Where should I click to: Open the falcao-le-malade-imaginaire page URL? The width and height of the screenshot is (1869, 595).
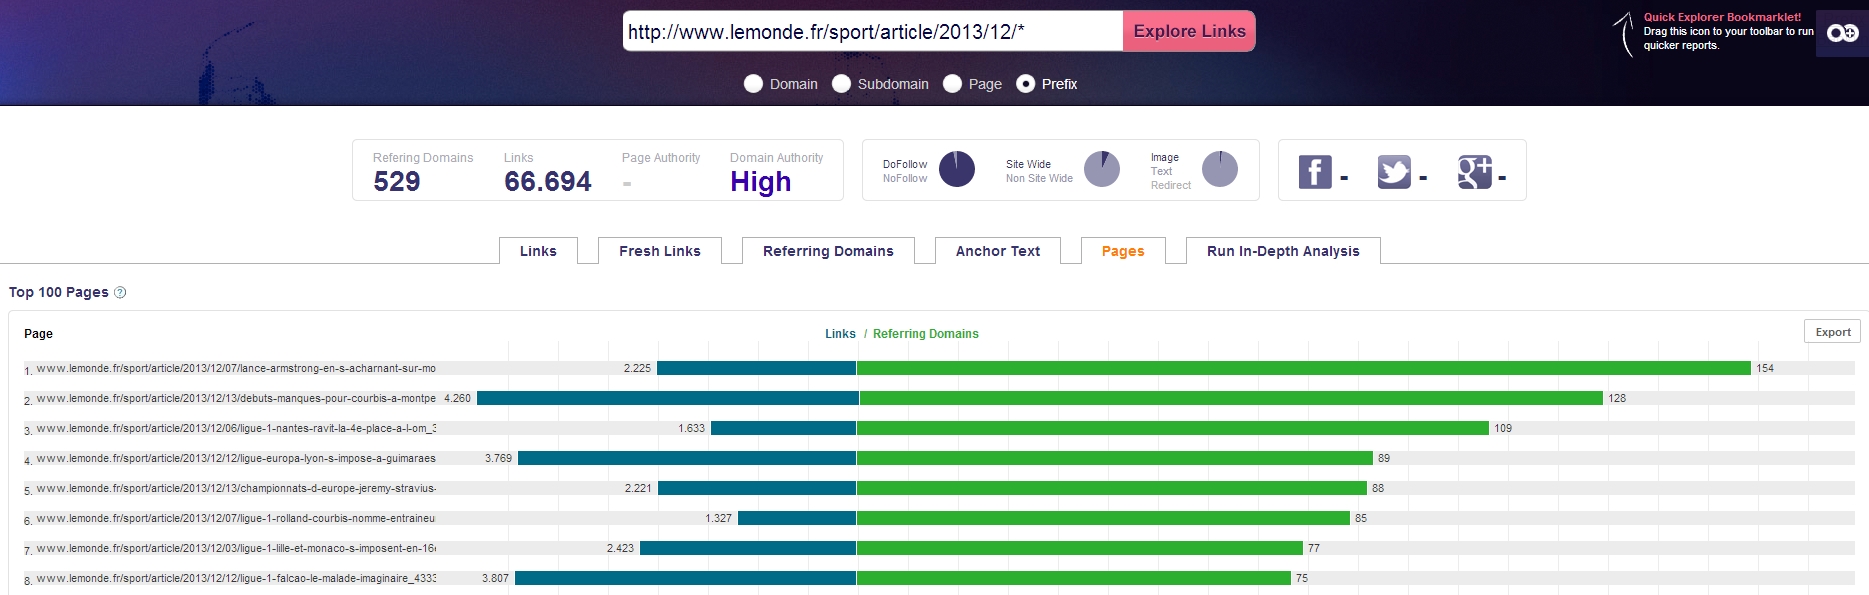tap(236, 578)
